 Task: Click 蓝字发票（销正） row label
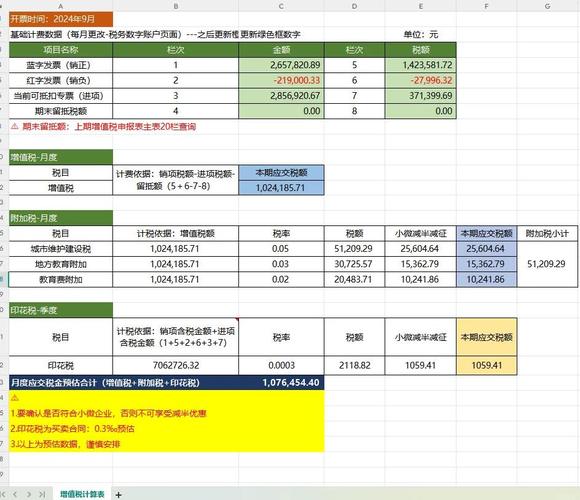pos(61,65)
